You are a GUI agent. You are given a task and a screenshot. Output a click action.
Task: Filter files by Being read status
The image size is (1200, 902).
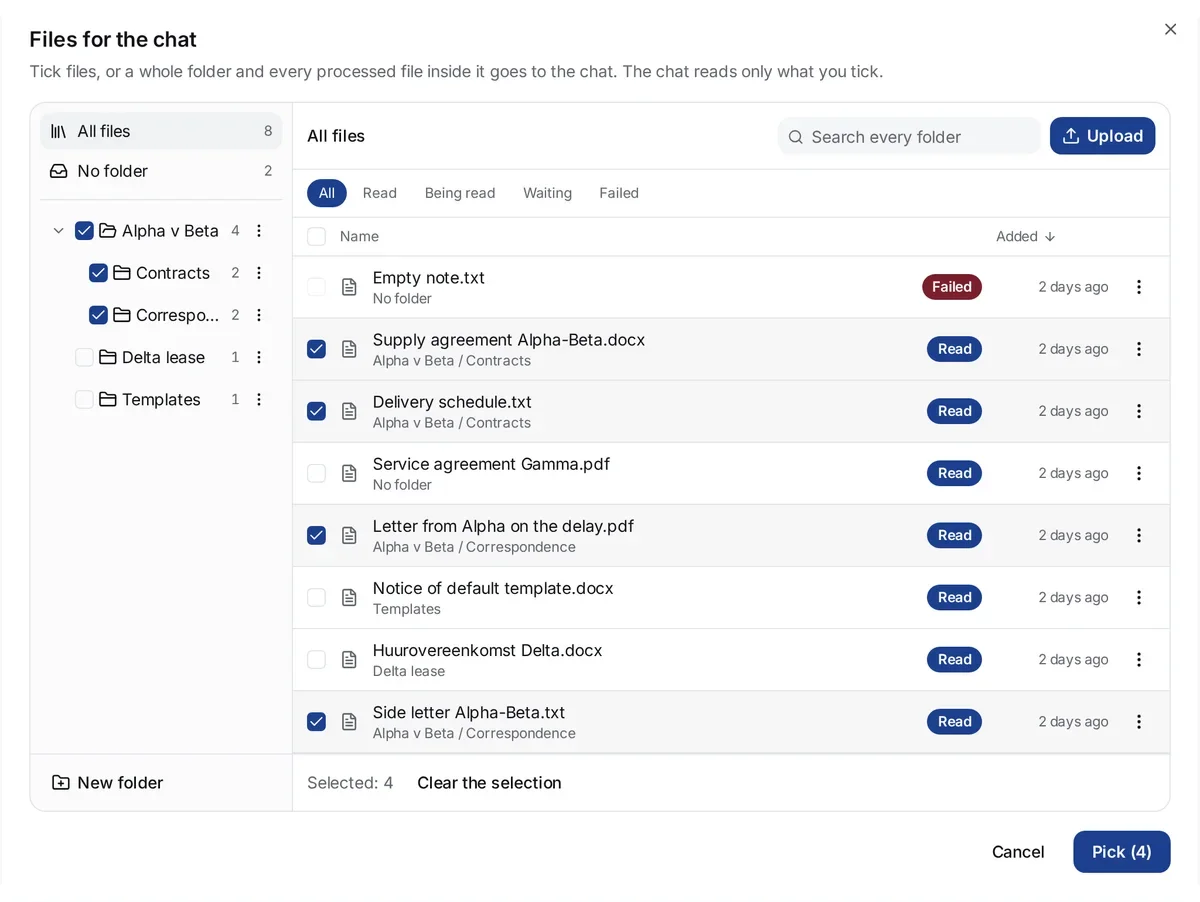tap(460, 193)
